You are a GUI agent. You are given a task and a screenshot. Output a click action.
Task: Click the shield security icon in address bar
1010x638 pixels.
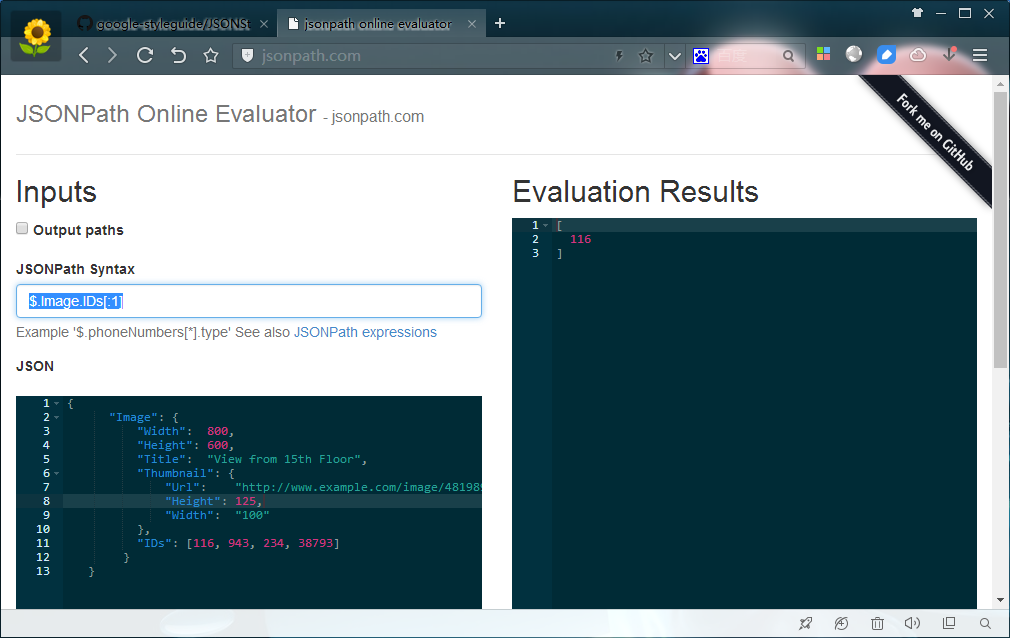click(x=247, y=56)
